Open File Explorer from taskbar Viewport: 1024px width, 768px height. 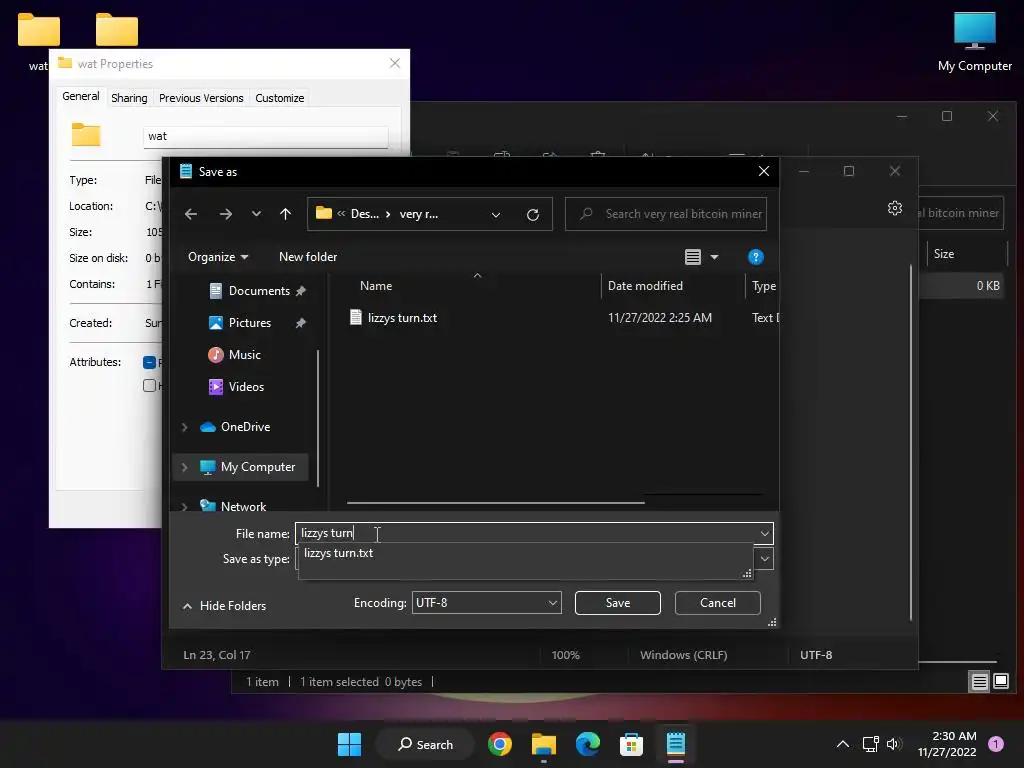click(x=543, y=744)
